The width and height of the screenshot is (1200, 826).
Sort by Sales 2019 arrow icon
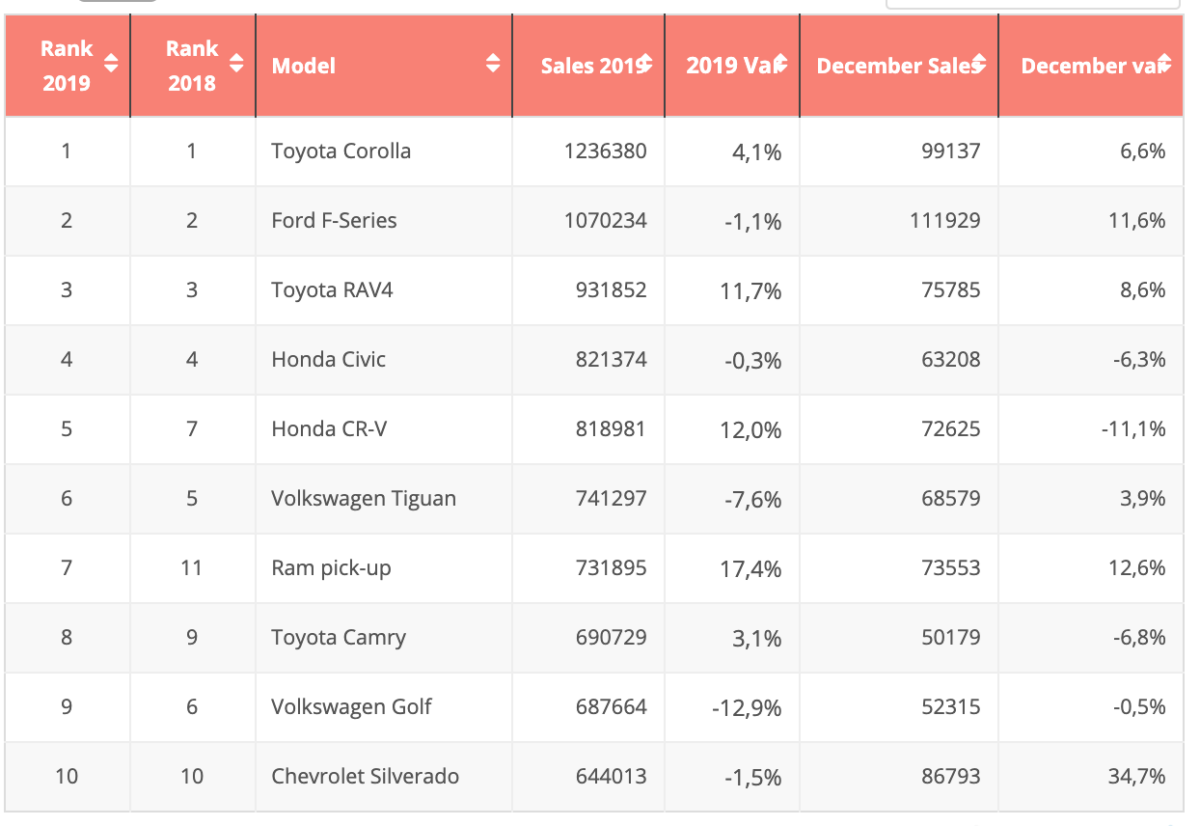pyautogui.click(x=646, y=64)
